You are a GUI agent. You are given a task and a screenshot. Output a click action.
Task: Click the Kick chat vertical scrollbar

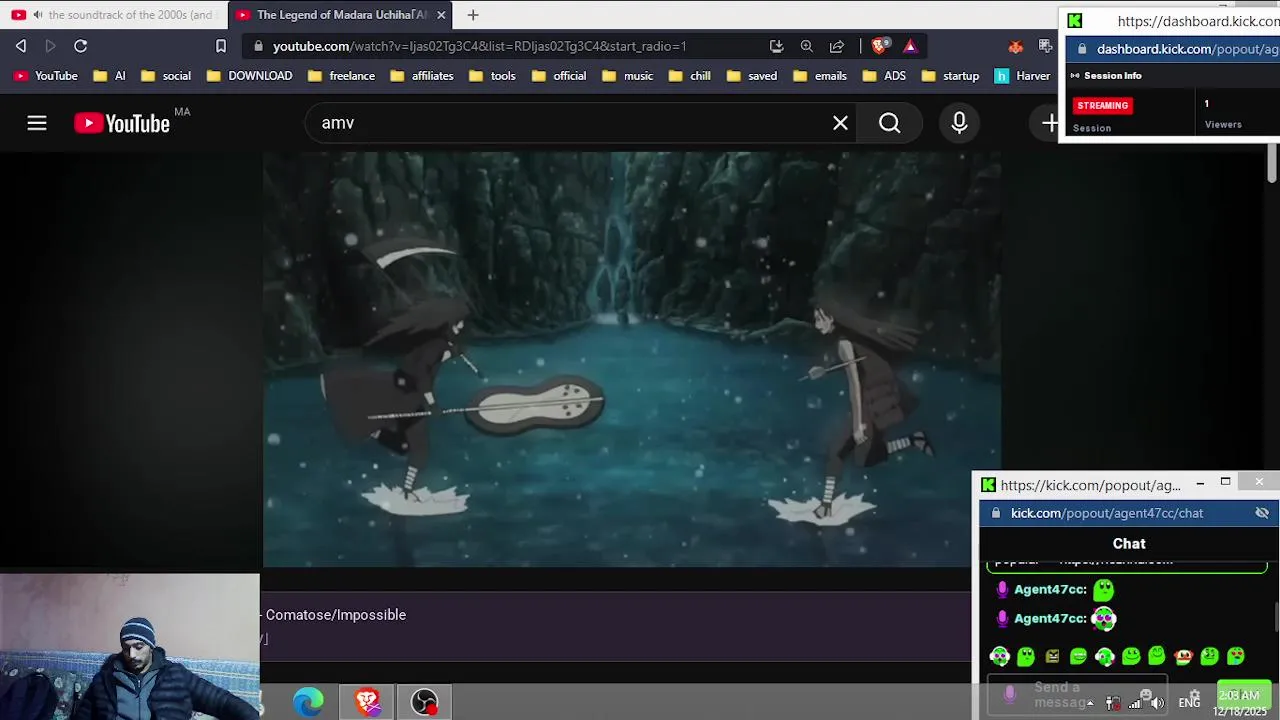tap(1277, 618)
